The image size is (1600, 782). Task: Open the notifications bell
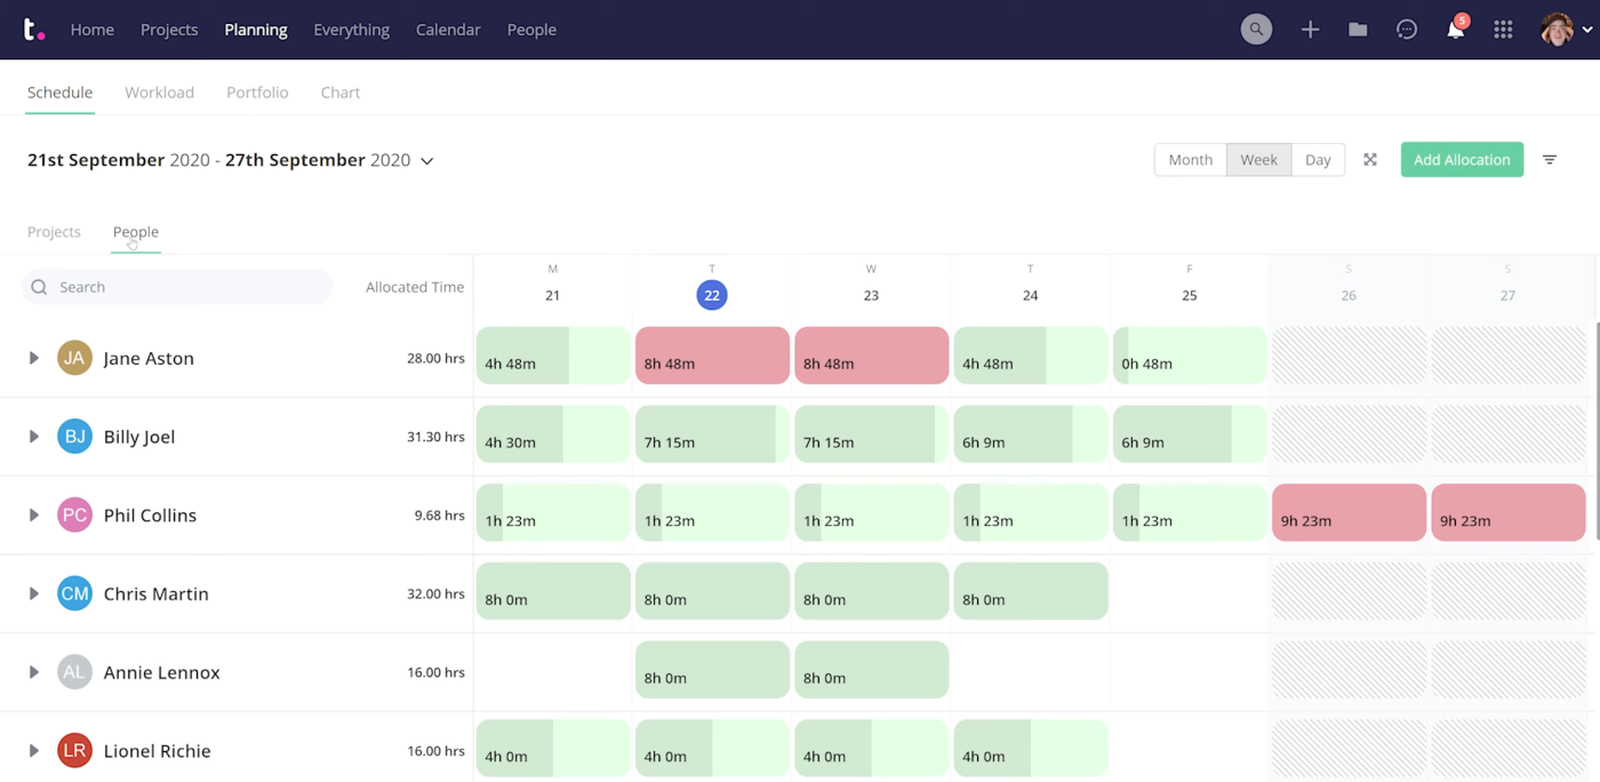tap(1455, 30)
